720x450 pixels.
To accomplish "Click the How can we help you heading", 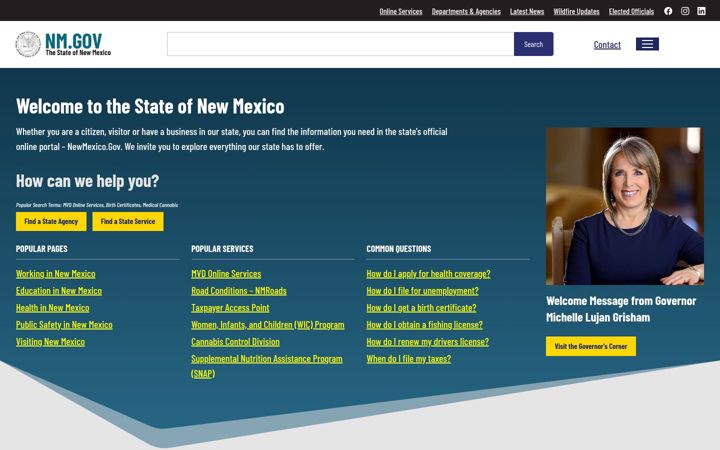I will (87, 181).
